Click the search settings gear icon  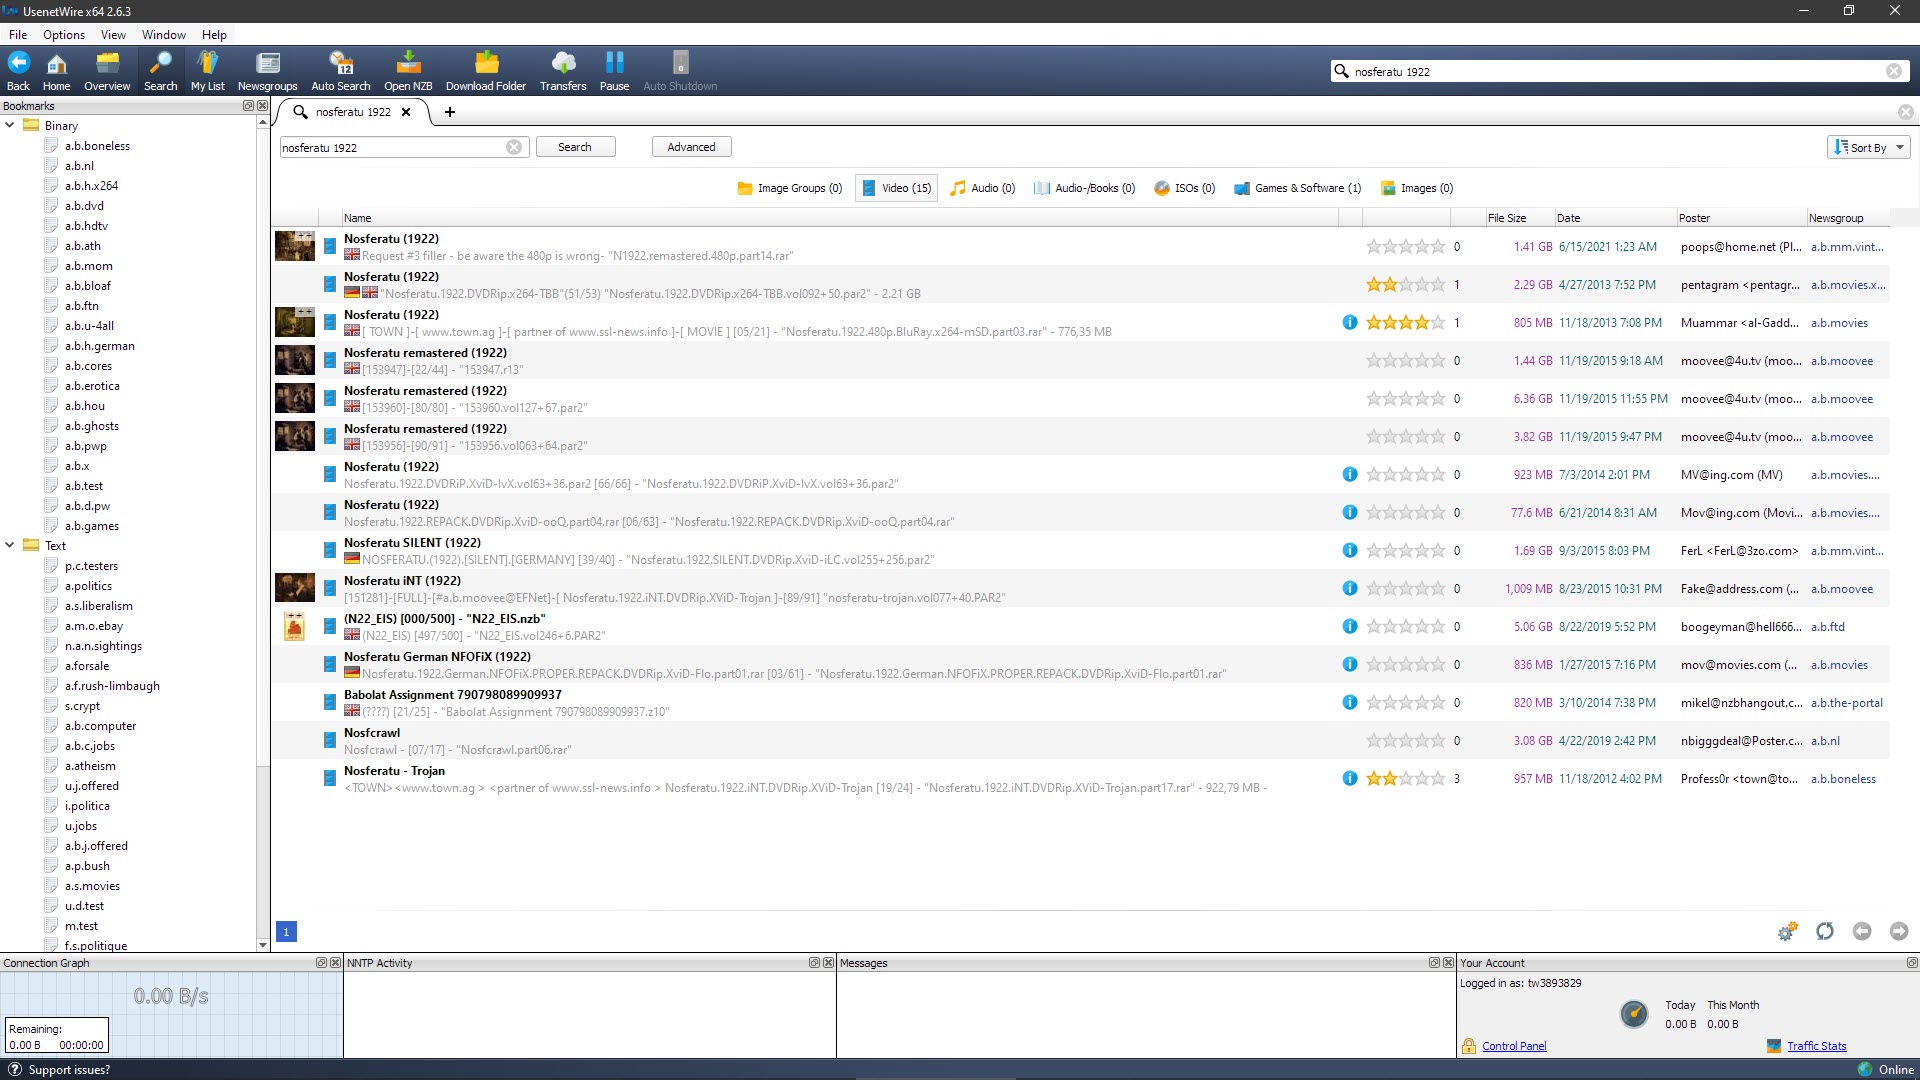point(1788,931)
